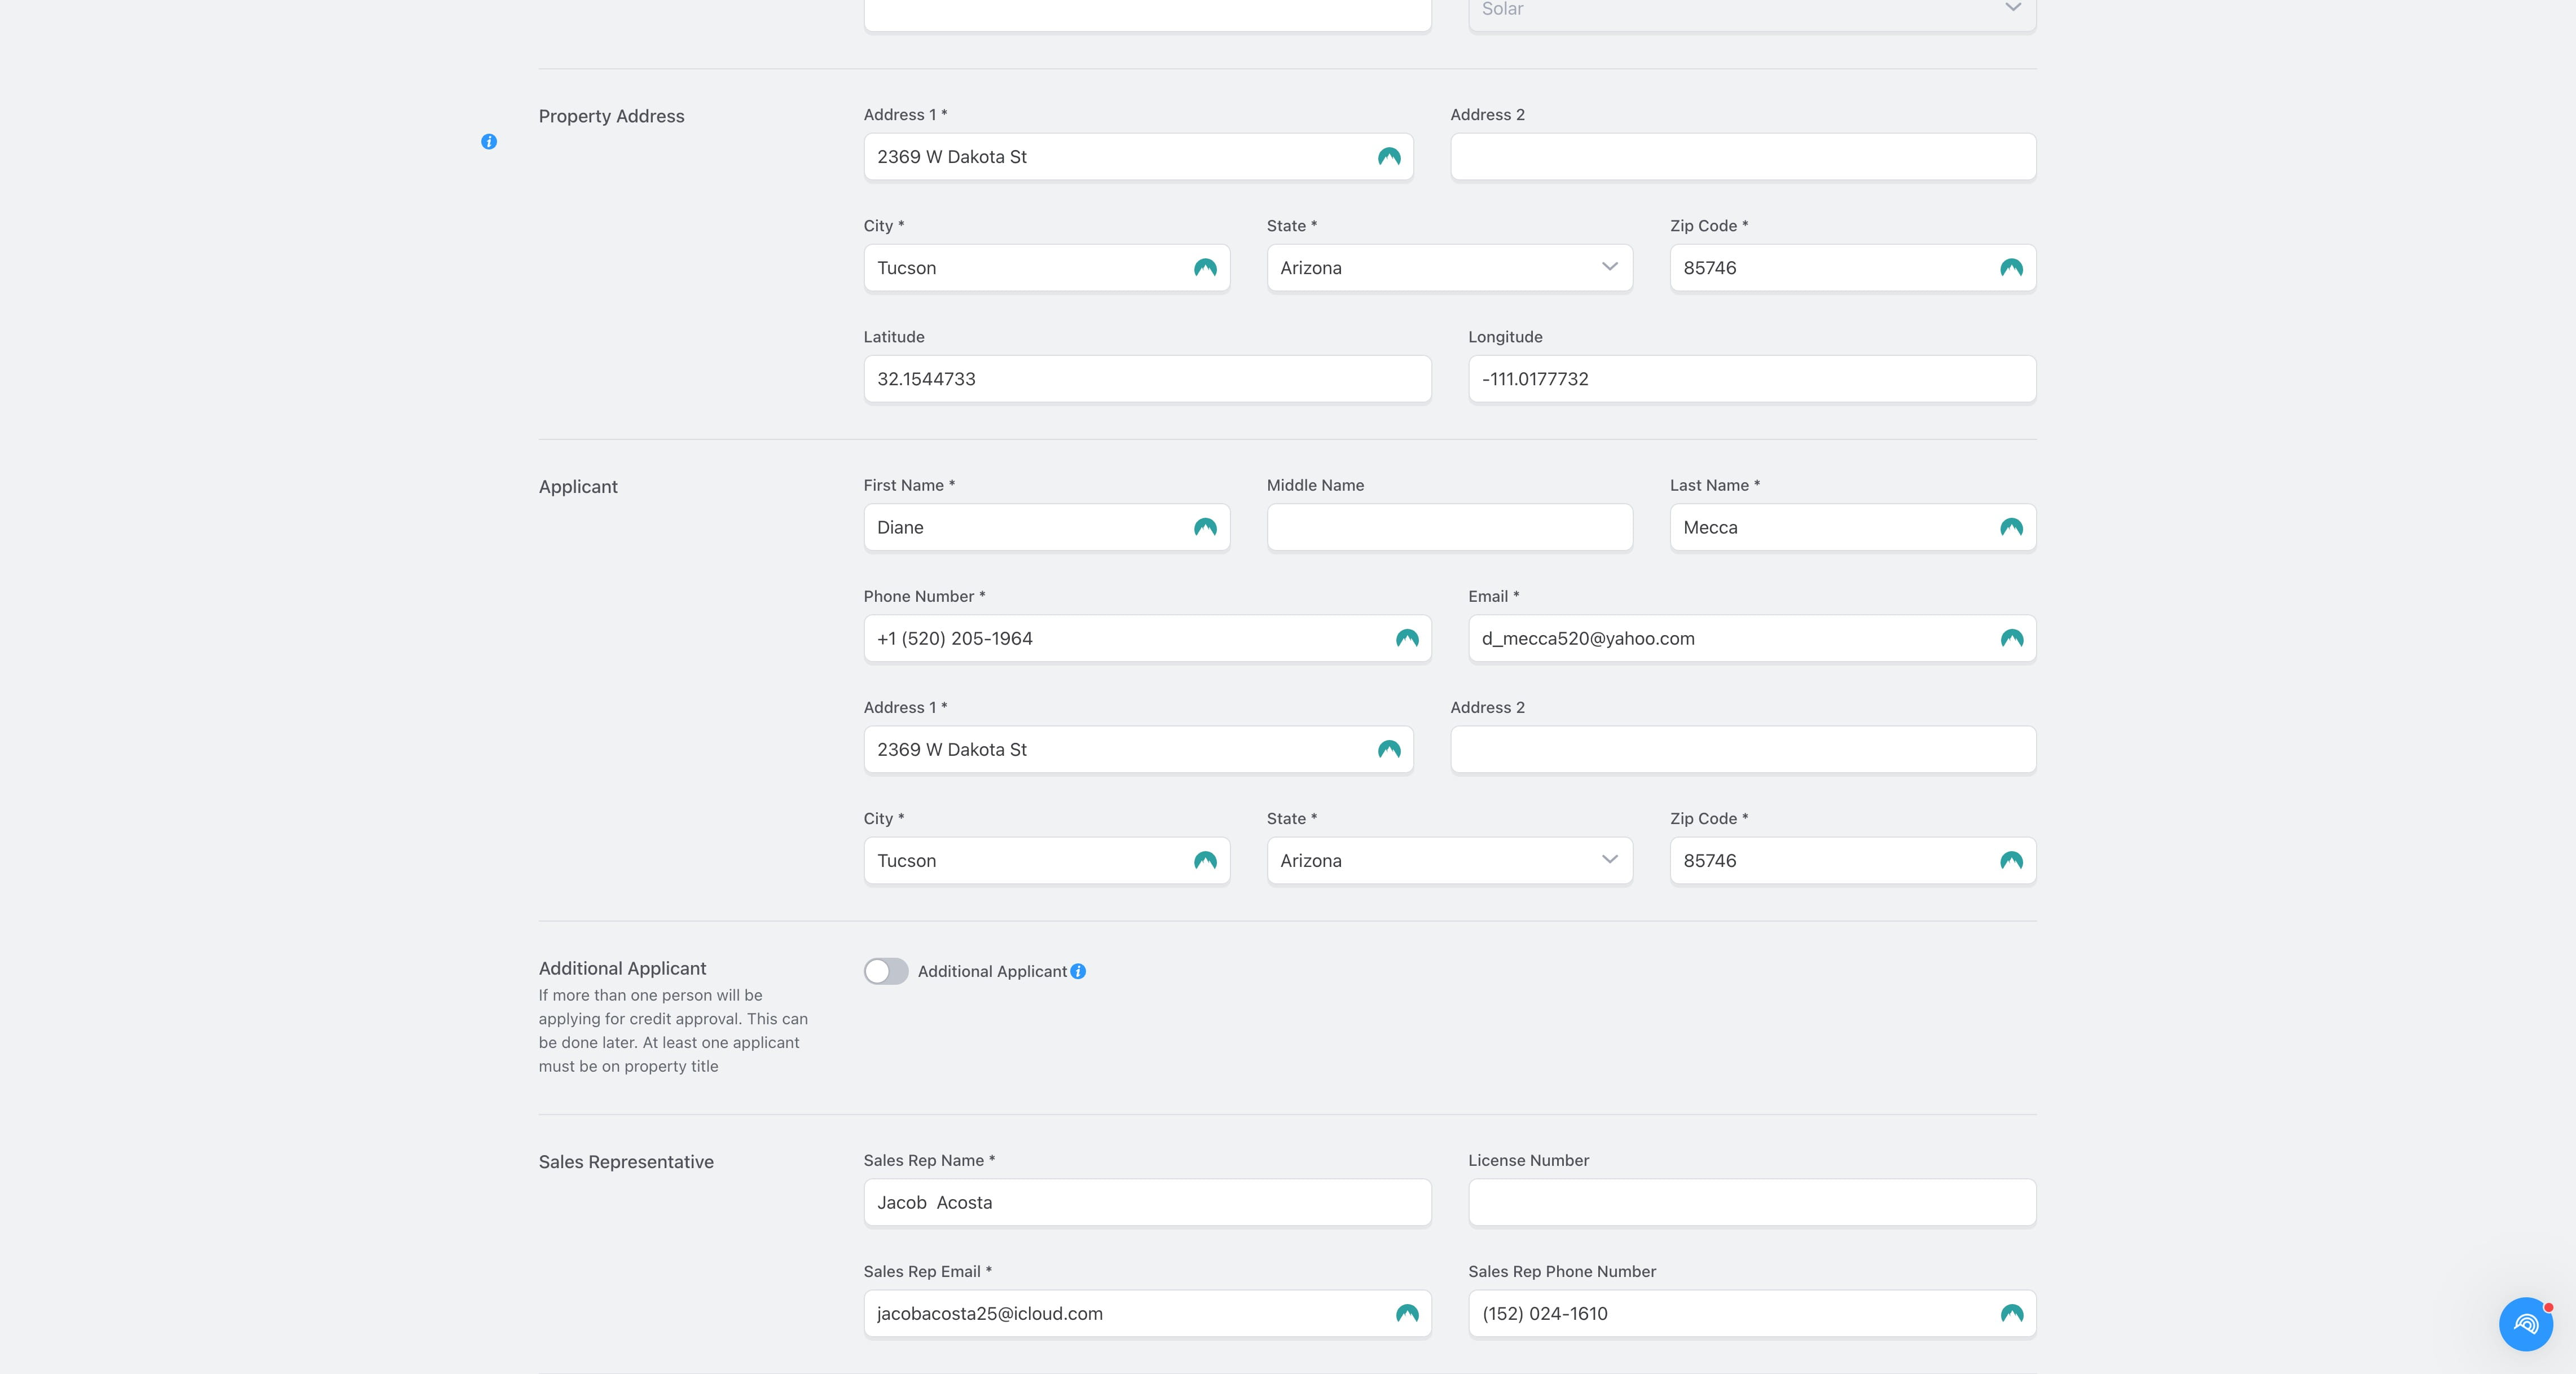
Task: Open the chat support widget
Action: tap(2525, 1324)
